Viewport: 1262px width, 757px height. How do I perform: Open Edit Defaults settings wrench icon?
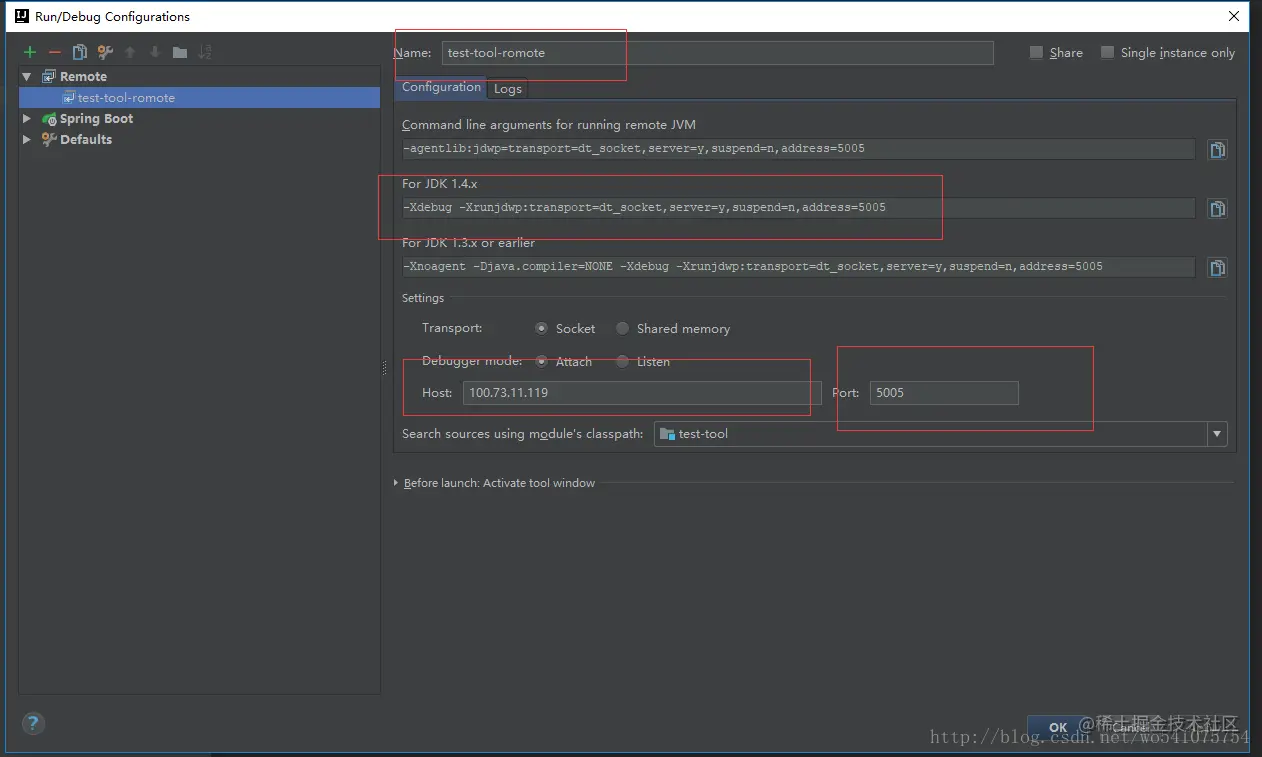(x=105, y=52)
